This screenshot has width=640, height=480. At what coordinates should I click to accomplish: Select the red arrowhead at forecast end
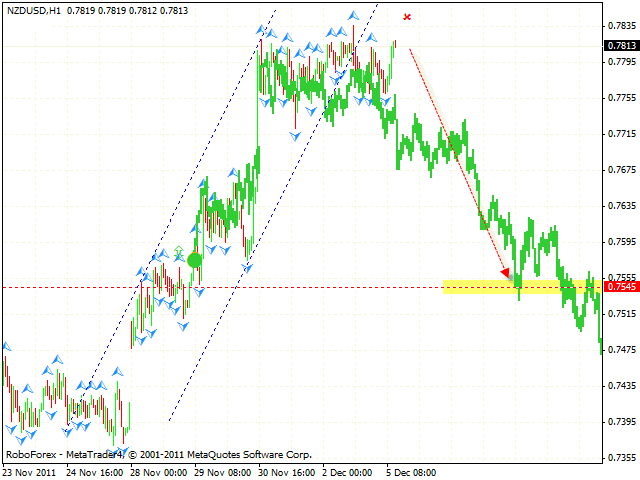pos(506,272)
